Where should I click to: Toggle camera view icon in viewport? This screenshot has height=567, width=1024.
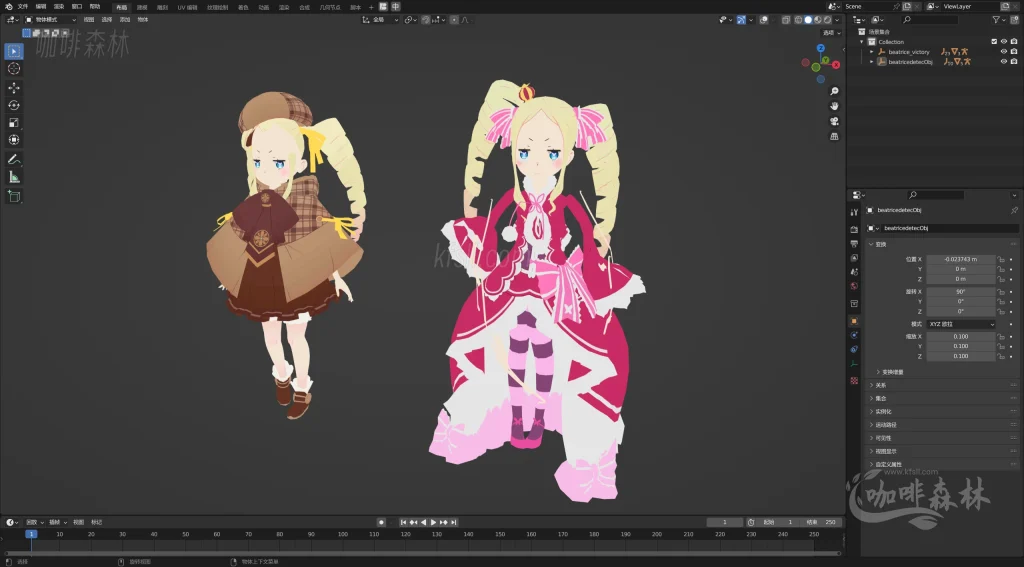(834, 121)
